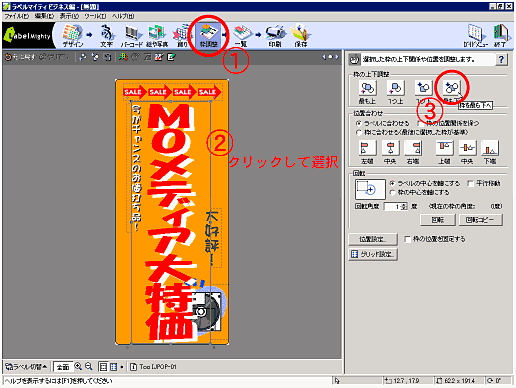Open the ツール (Tools) menu
The height and width of the screenshot is (388, 516).
coord(95,16)
